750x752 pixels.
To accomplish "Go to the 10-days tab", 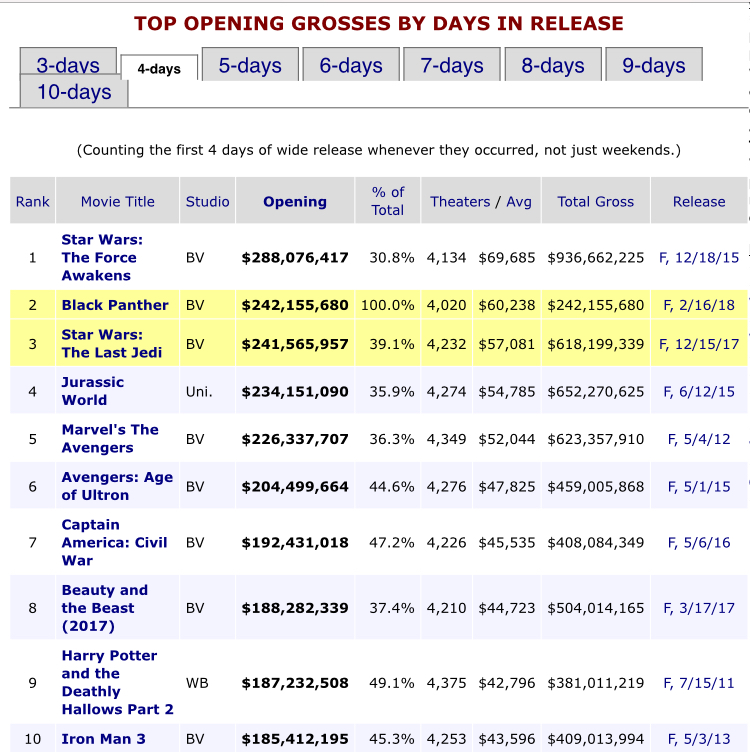I will (x=74, y=92).
